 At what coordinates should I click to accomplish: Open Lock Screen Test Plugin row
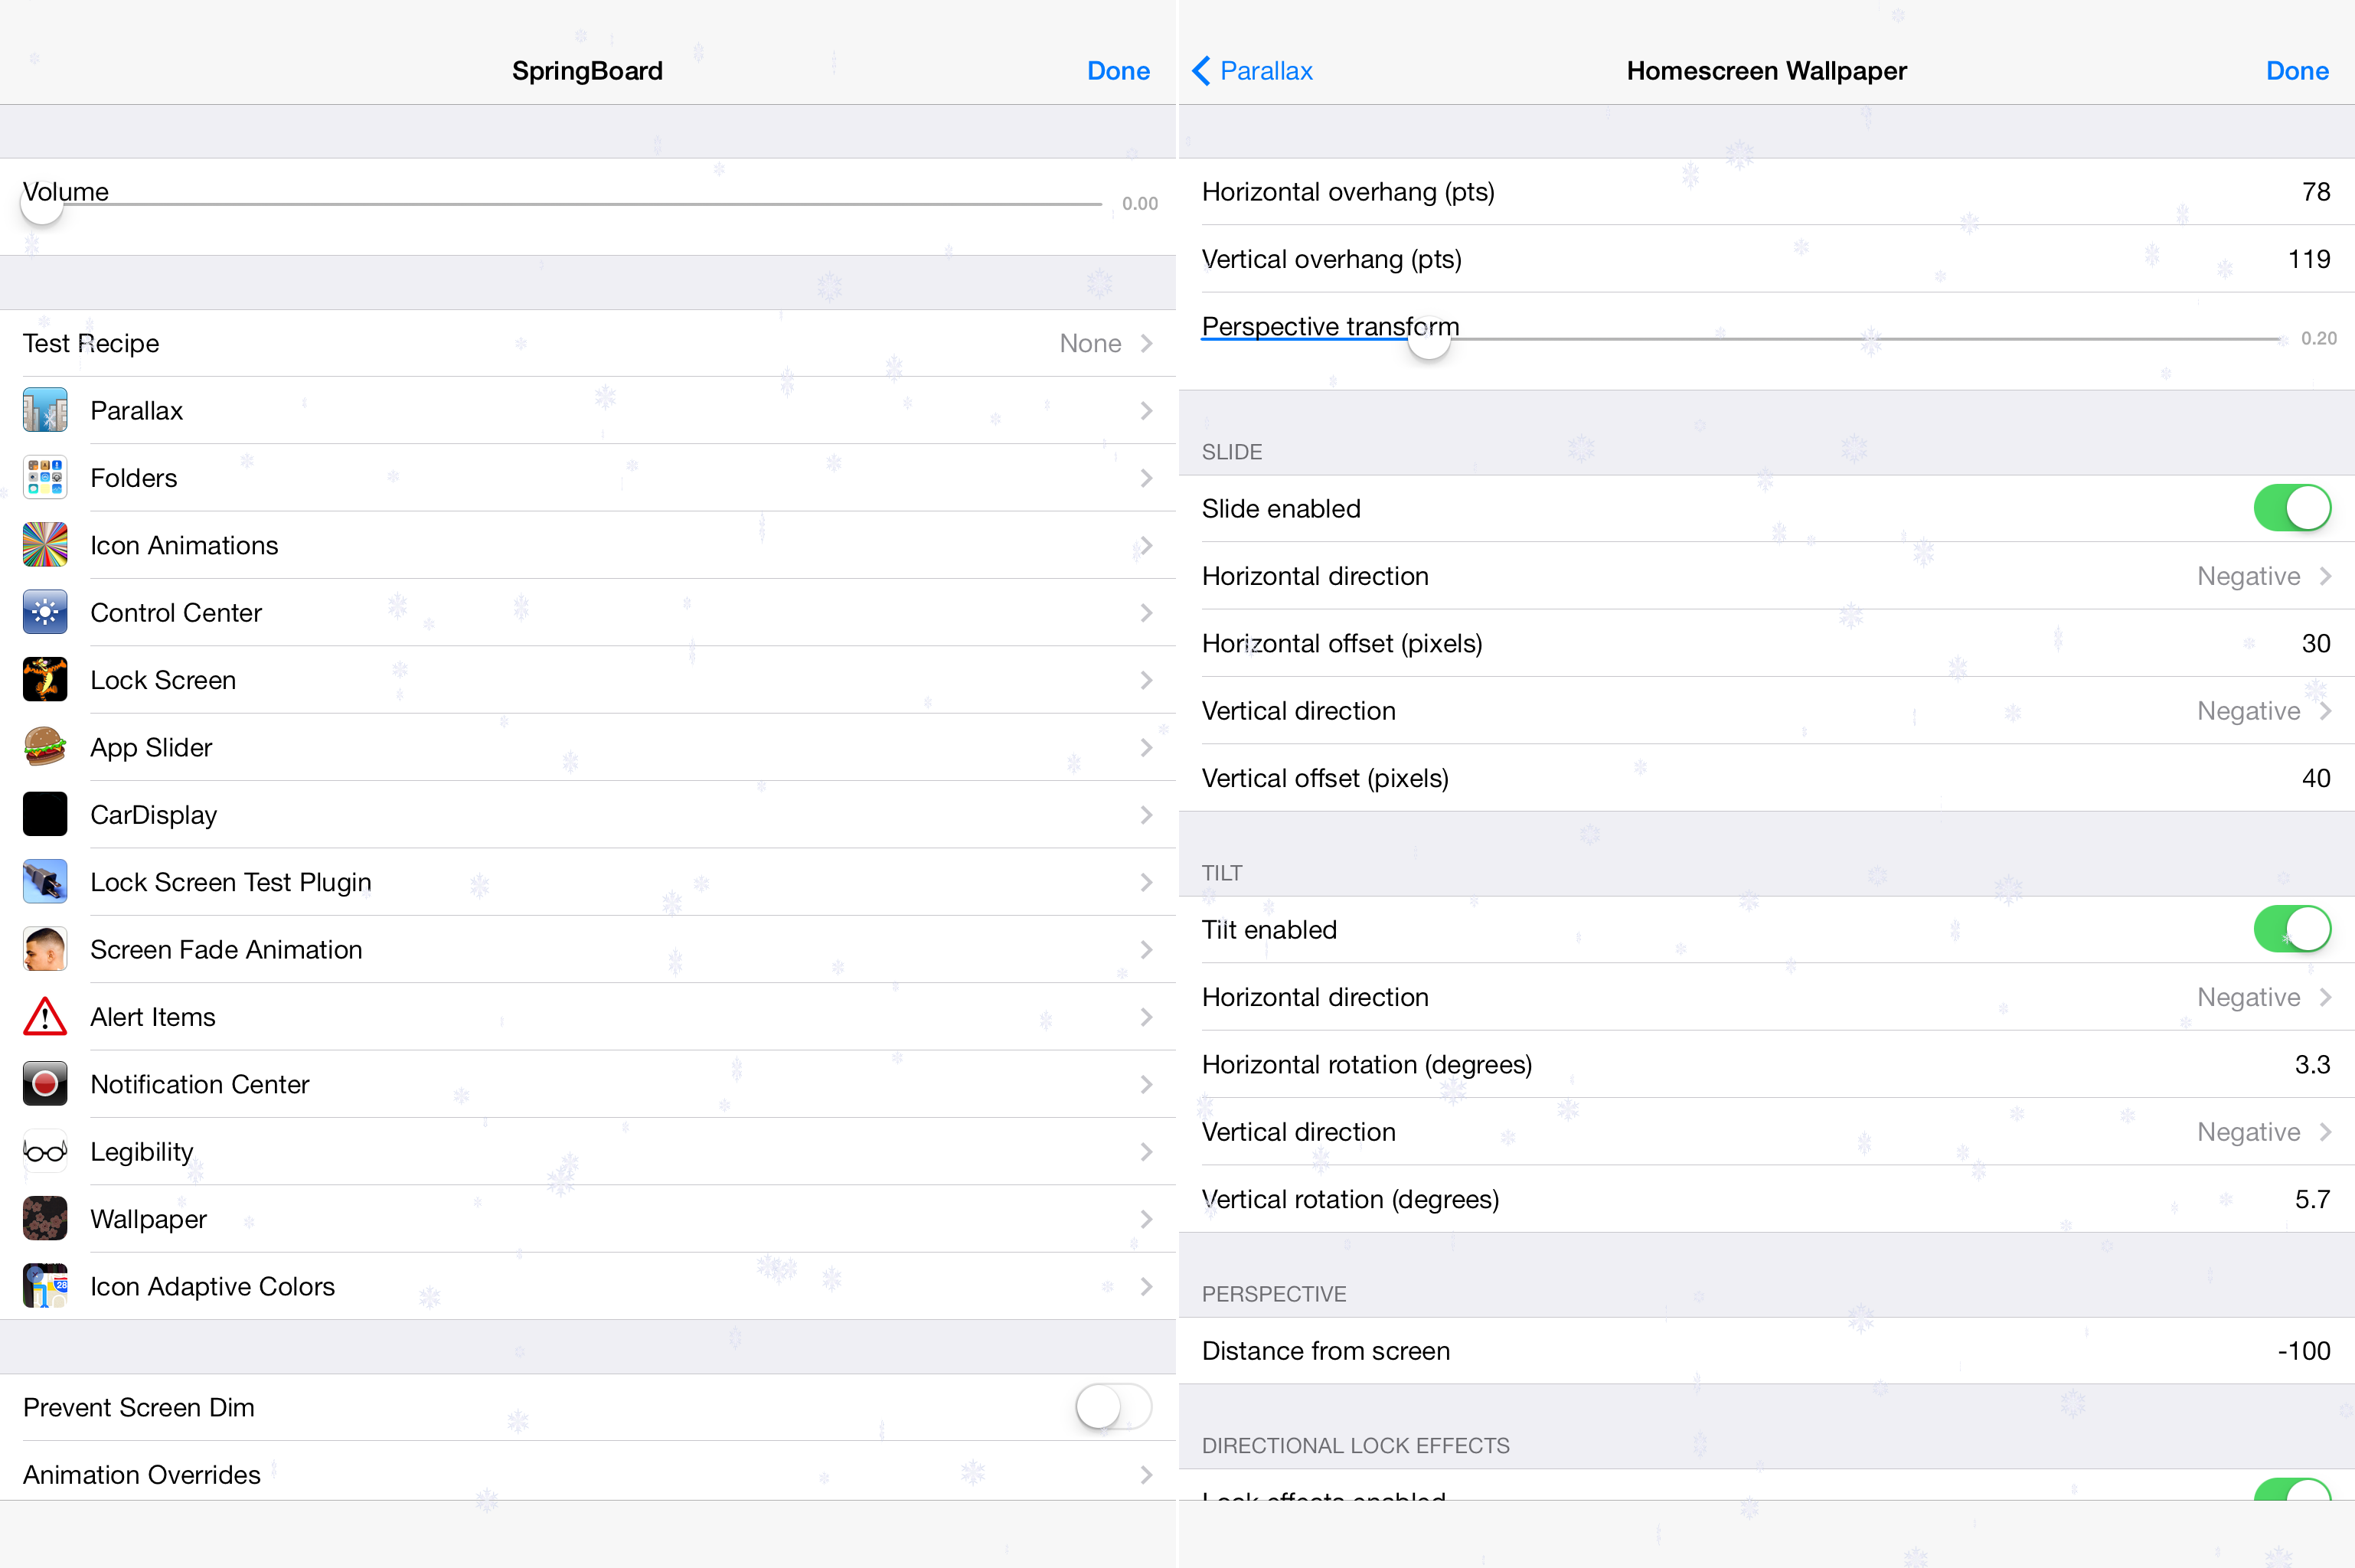(x=588, y=881)
